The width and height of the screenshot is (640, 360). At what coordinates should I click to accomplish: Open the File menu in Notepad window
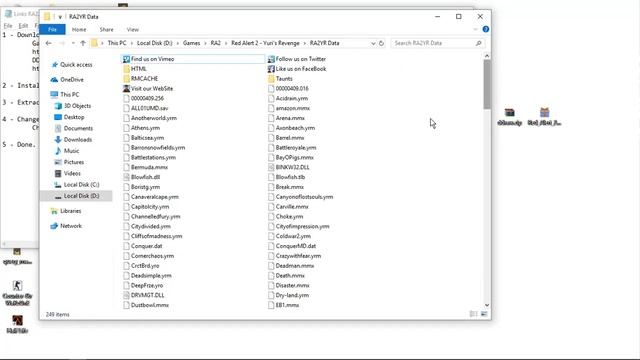click(x=8, y=25)
